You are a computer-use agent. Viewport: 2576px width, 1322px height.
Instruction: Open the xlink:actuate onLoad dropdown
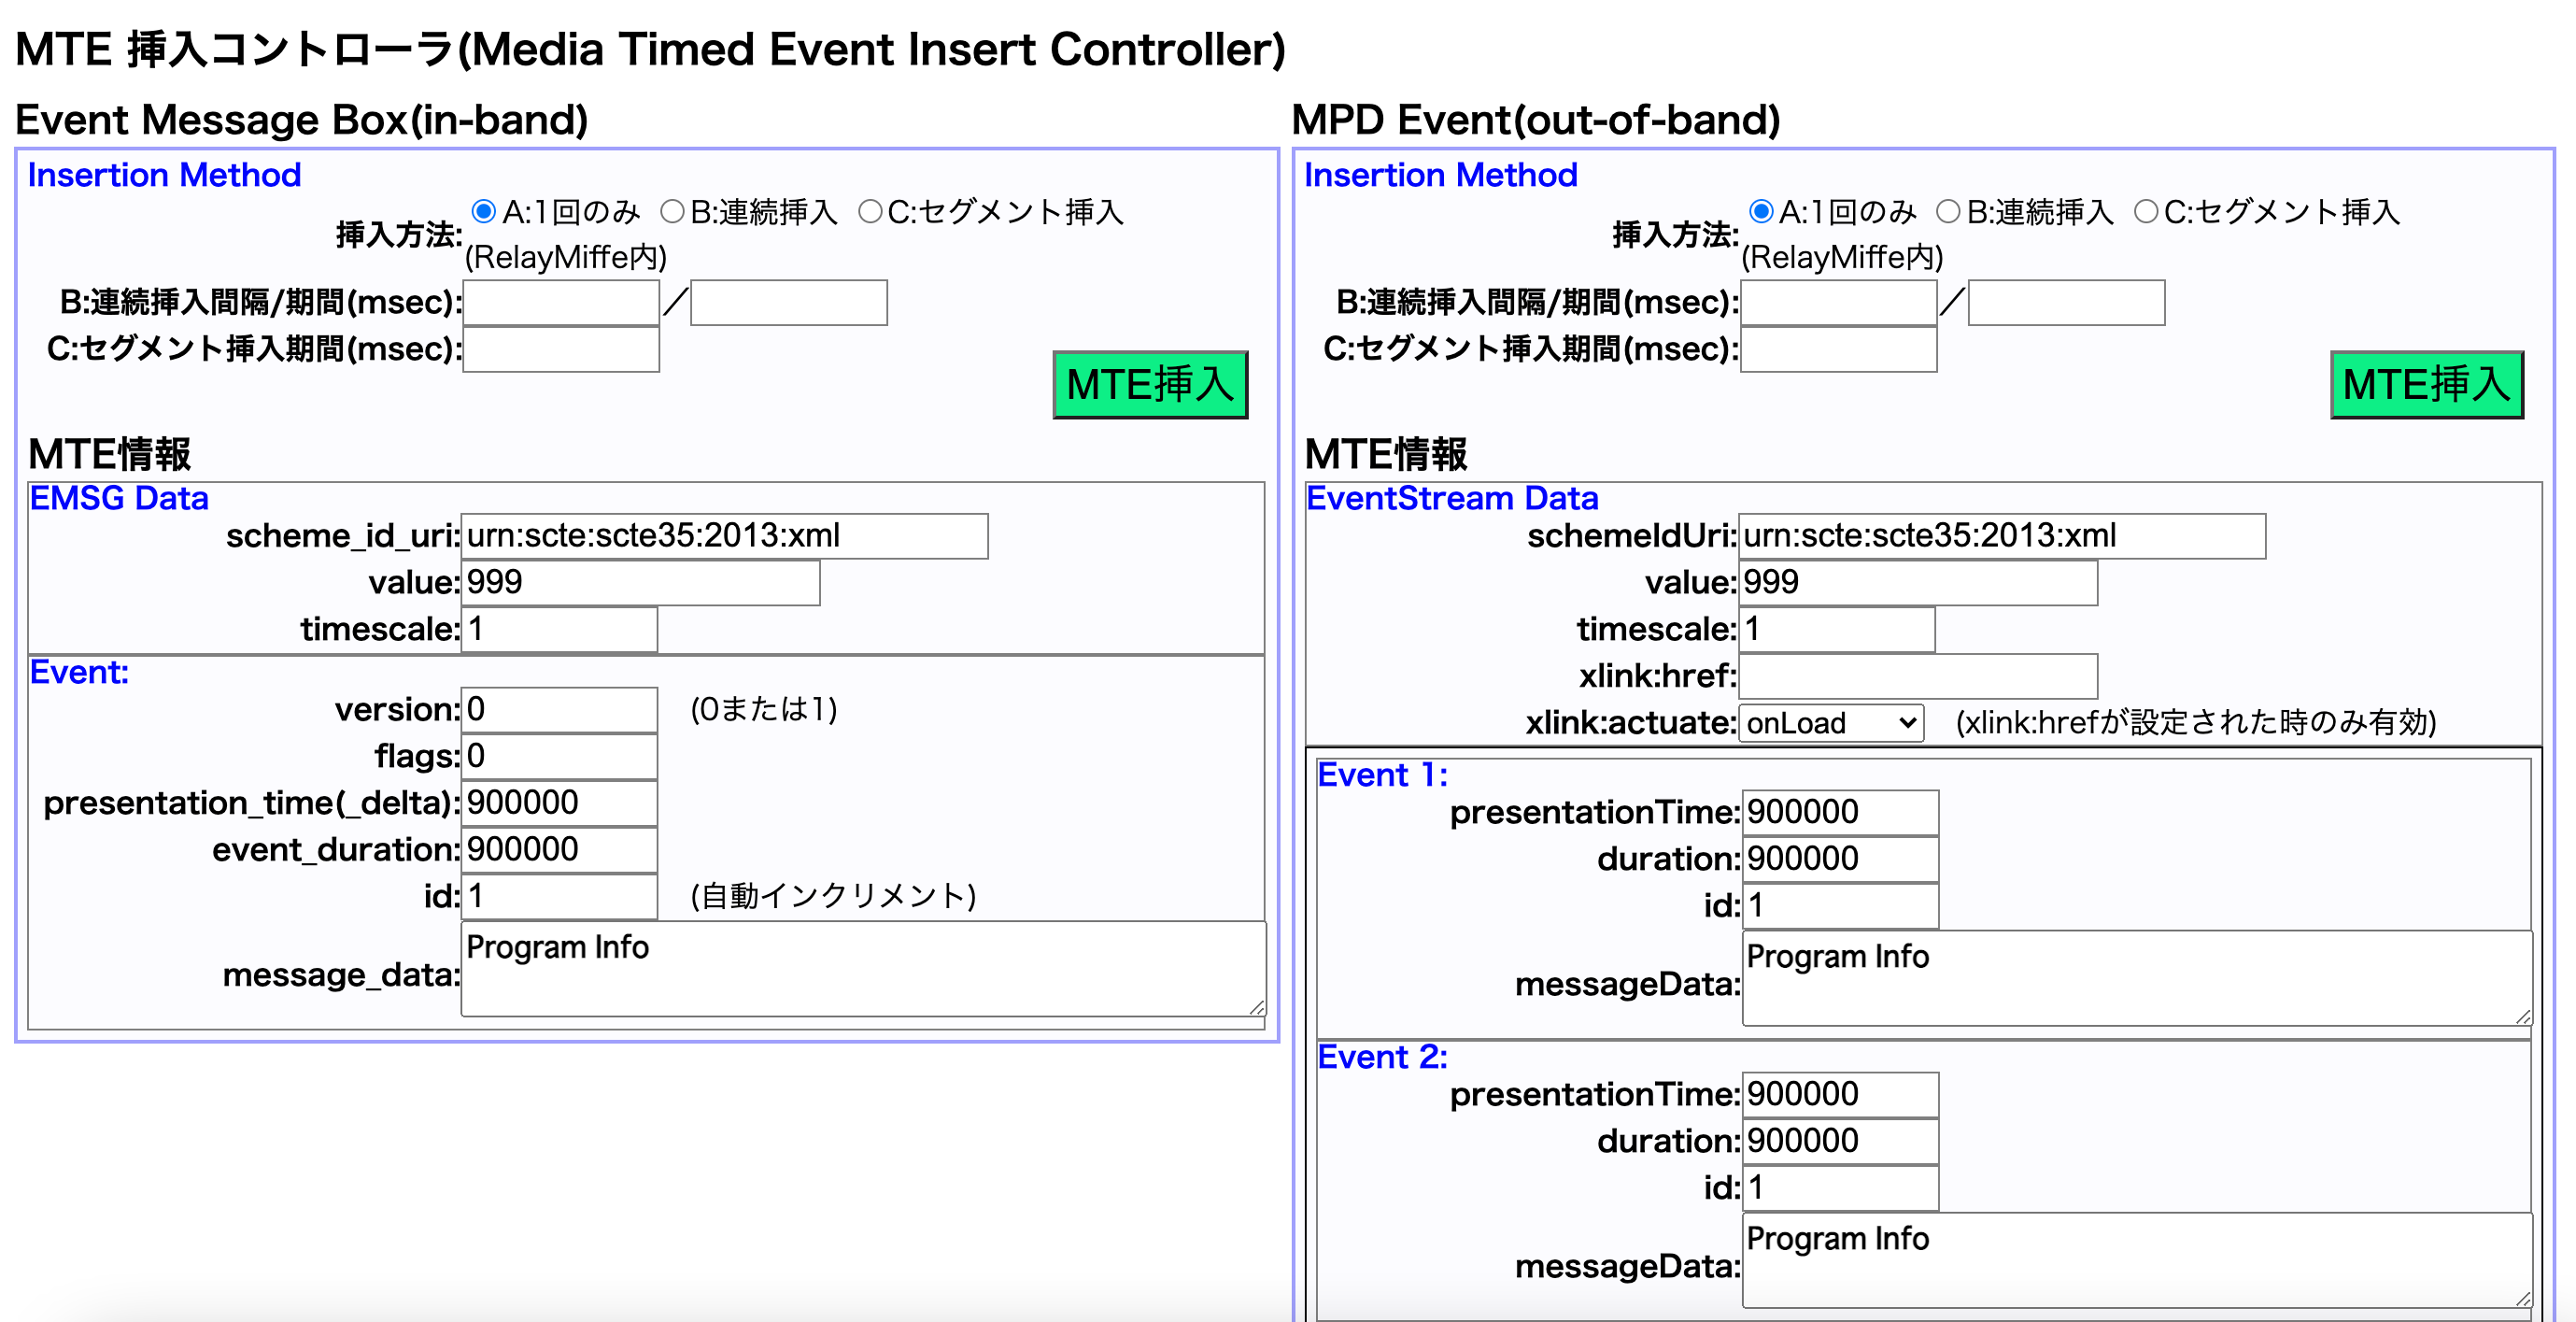coord(1831,722)
